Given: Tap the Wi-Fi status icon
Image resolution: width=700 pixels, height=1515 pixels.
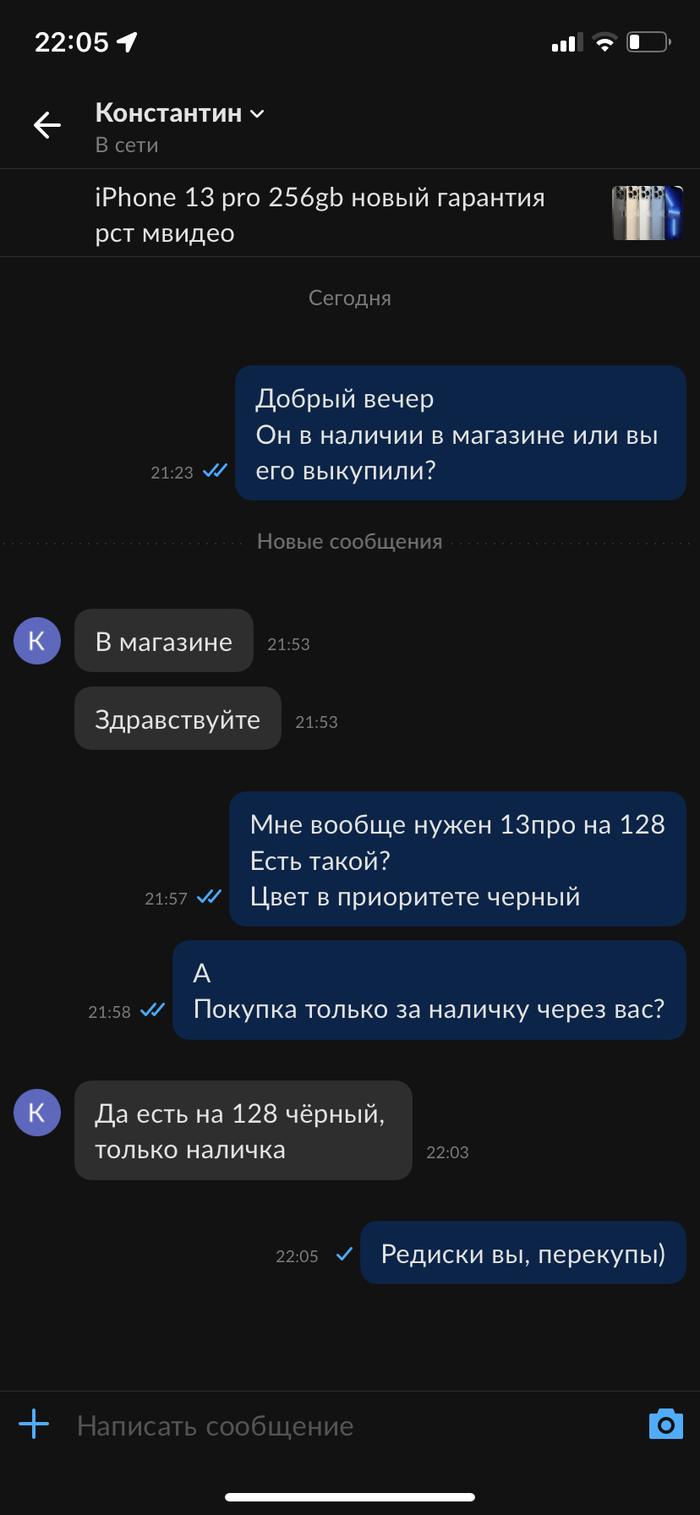Looking at the screenshot, I should point(604,42).
